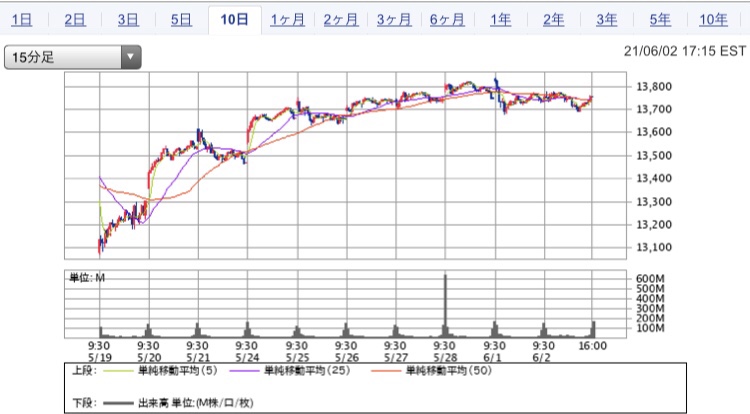Click the 13,800 price axis label

point(654,87)
